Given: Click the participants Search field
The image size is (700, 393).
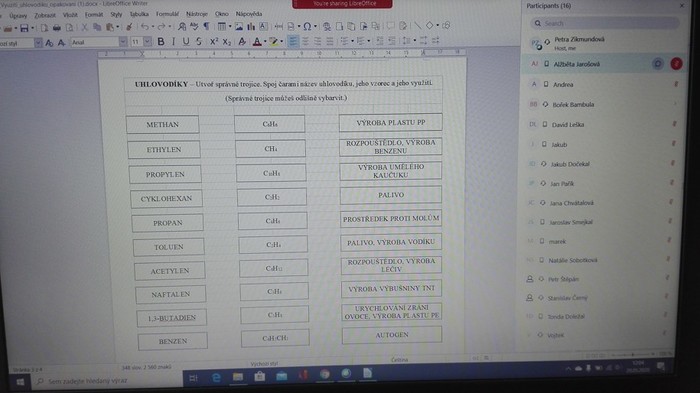Looking at the screenshot, I should 606,23.
